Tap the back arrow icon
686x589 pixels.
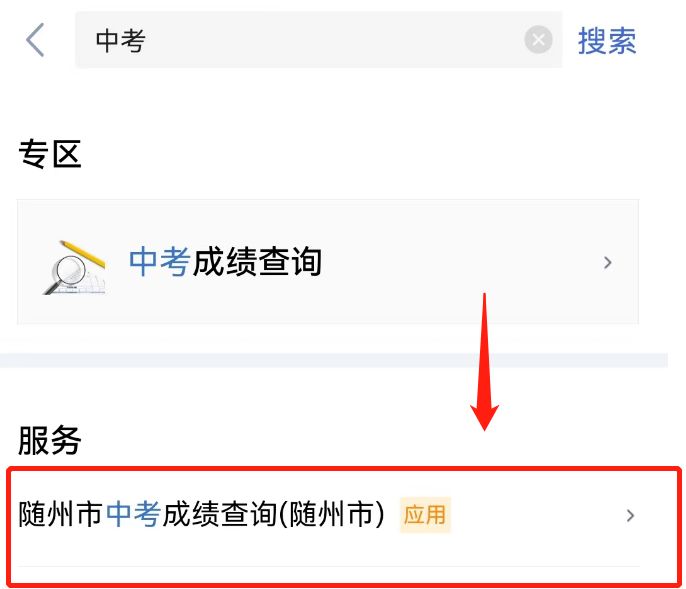click(35, 40)
